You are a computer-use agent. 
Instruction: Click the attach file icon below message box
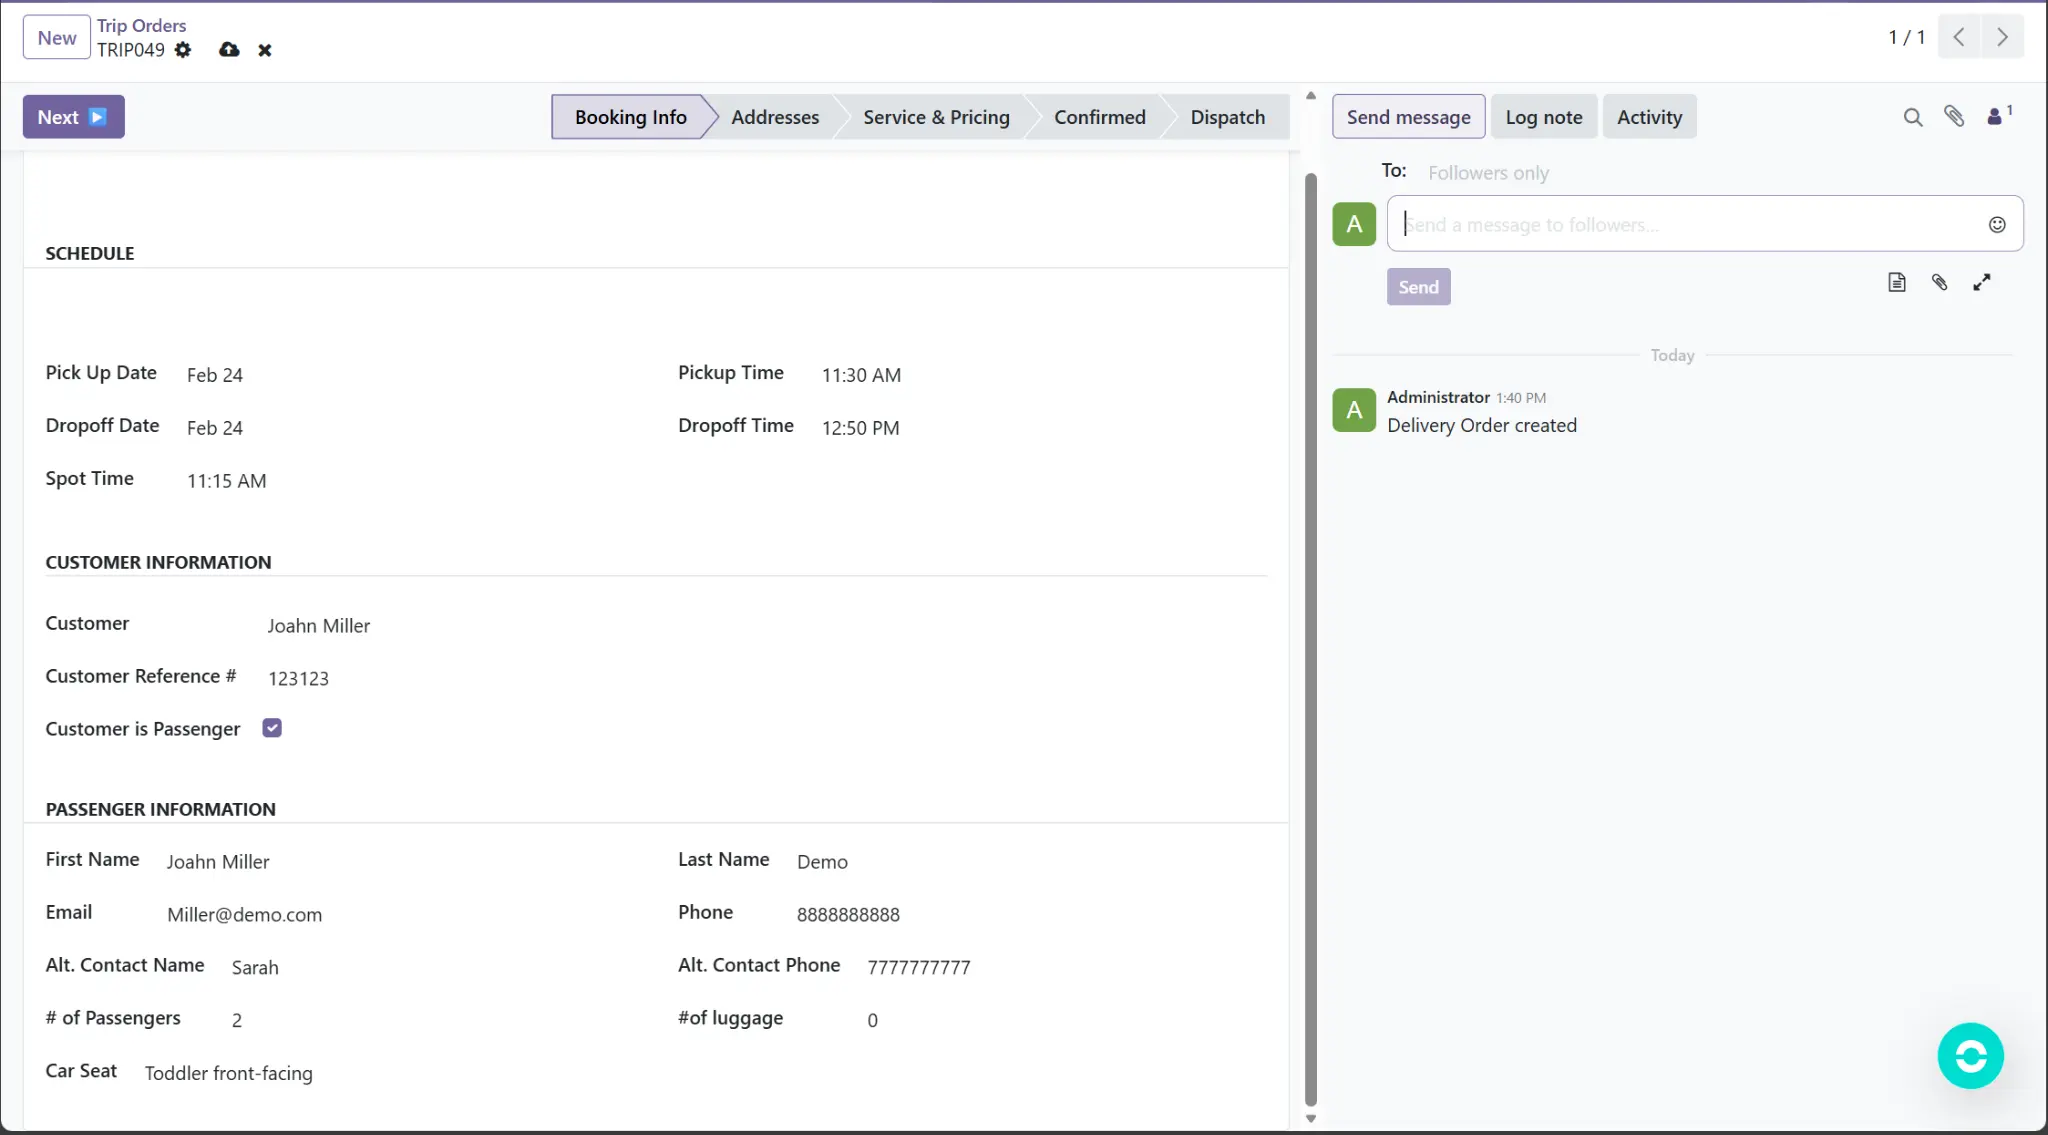pyautogui.click(x=1939, y=283)
